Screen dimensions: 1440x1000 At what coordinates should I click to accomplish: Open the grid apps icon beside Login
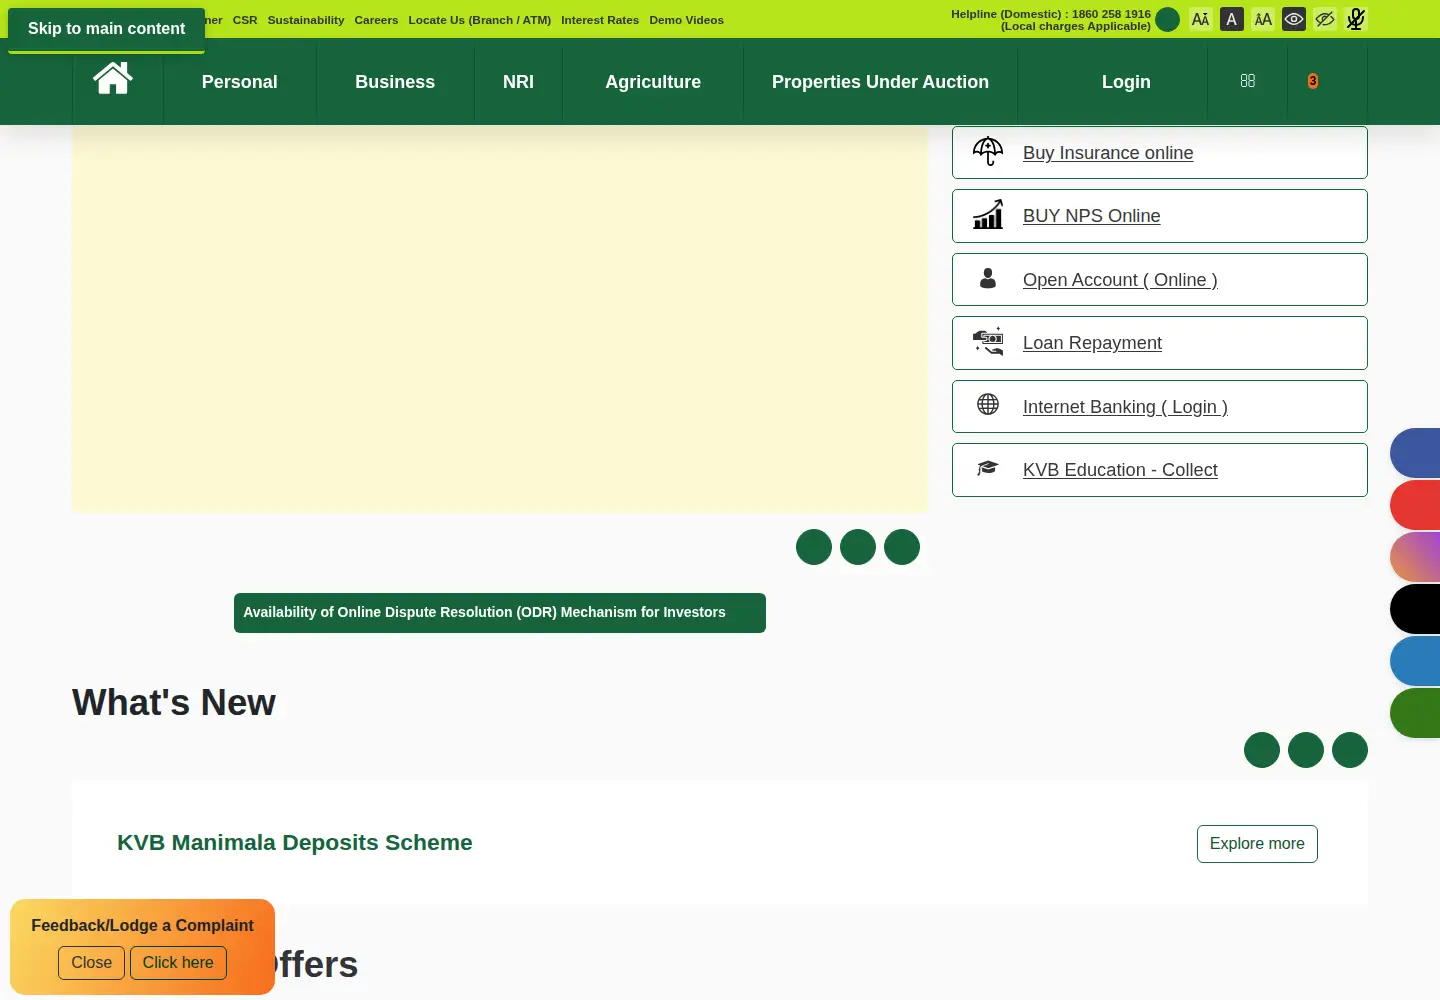tap(1248, 81)
